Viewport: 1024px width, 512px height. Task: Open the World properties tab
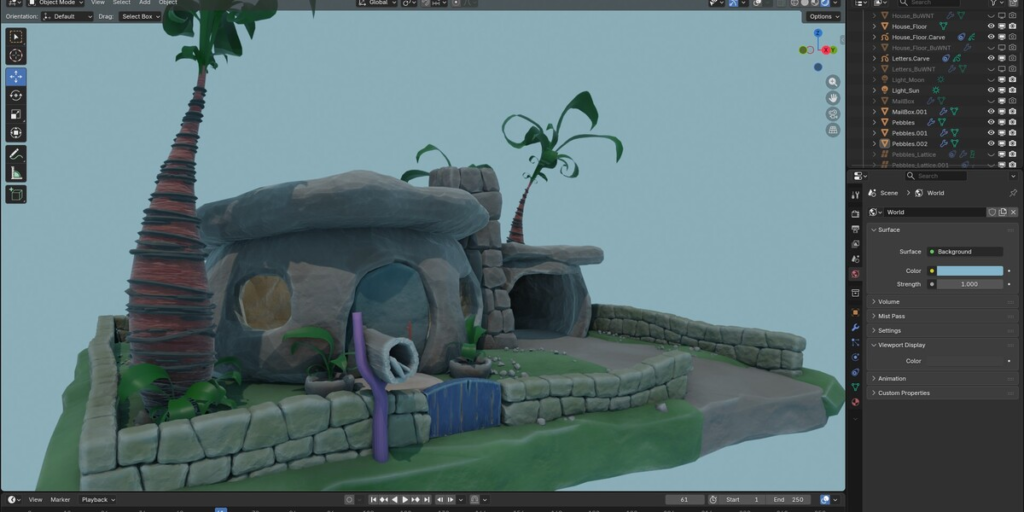coord(855,274)
